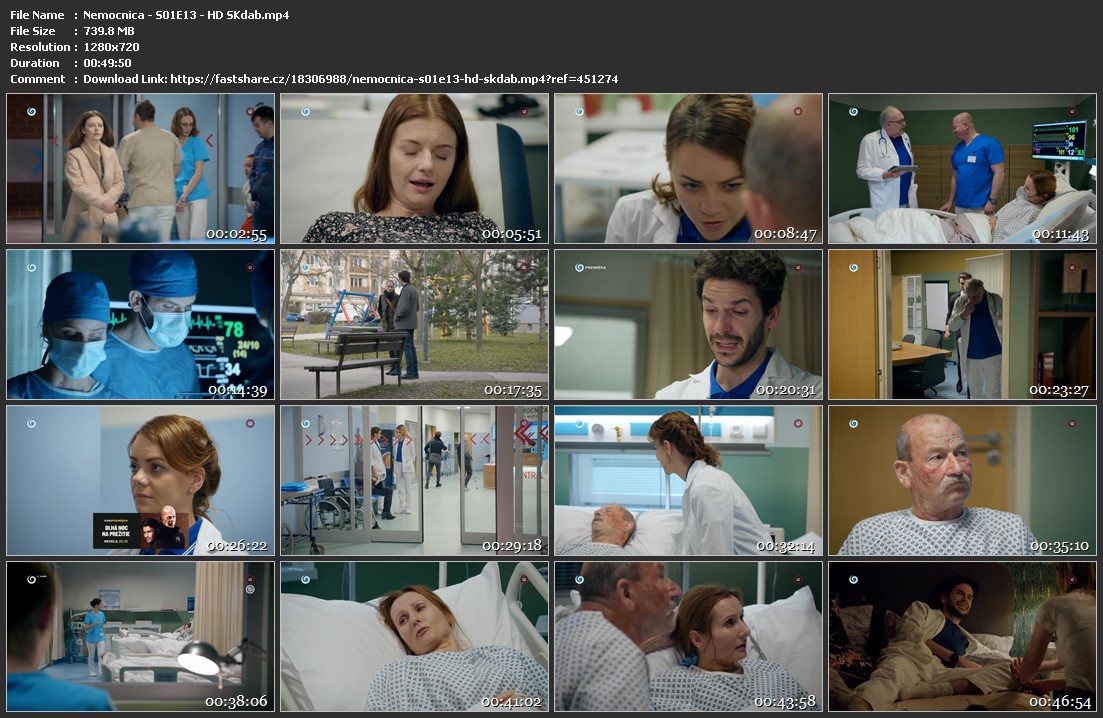The height and width of the screenshot is (718, 1103).
Task: Select the woman-in-bed thumbnail at 00:41:02
Action: click(x=414, y=636)
